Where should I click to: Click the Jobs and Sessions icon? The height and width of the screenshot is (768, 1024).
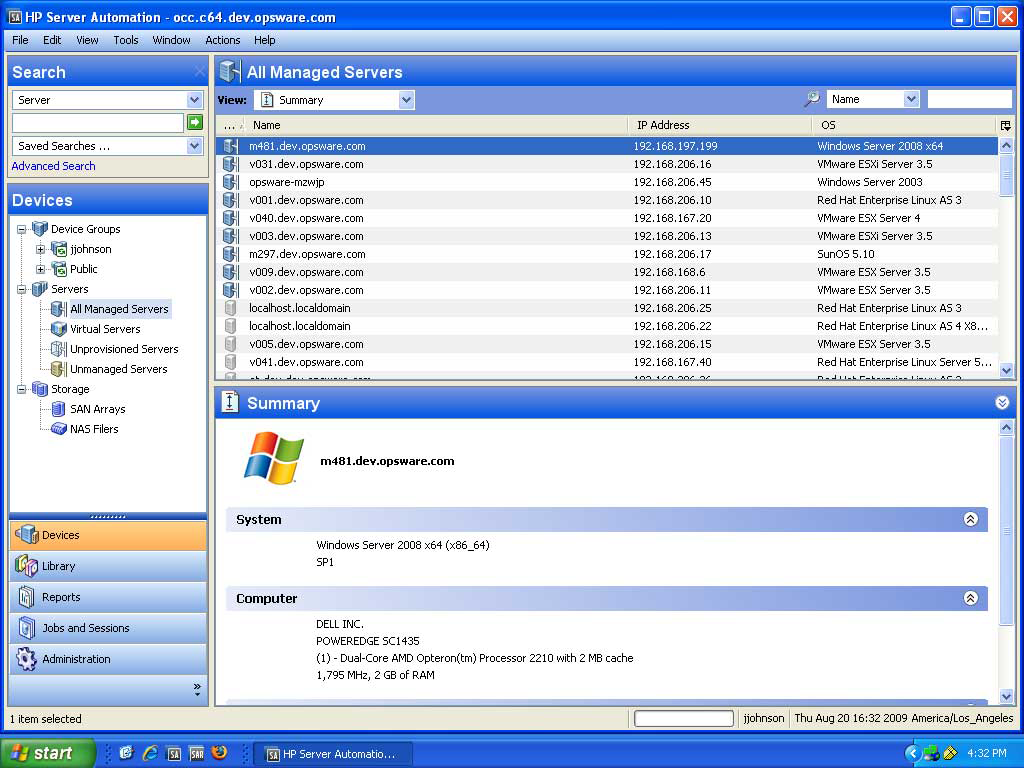tap(26, 628)
